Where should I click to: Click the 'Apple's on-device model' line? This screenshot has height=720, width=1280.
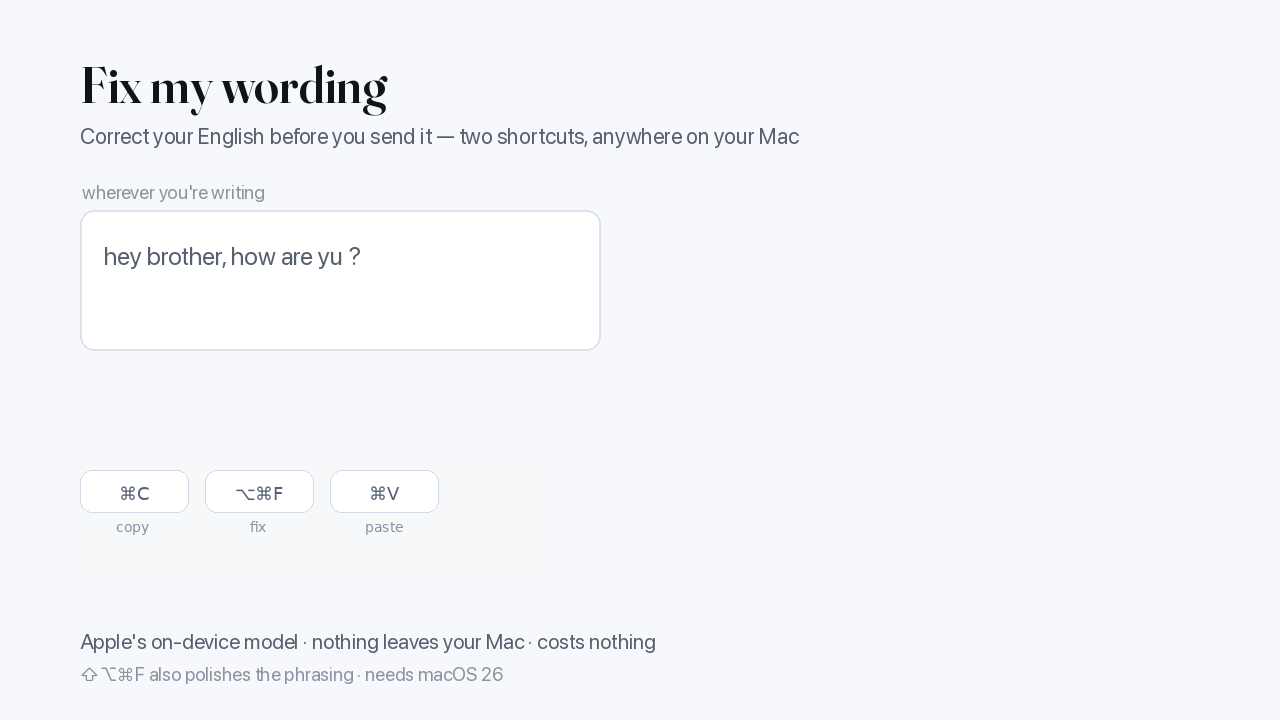368,642
